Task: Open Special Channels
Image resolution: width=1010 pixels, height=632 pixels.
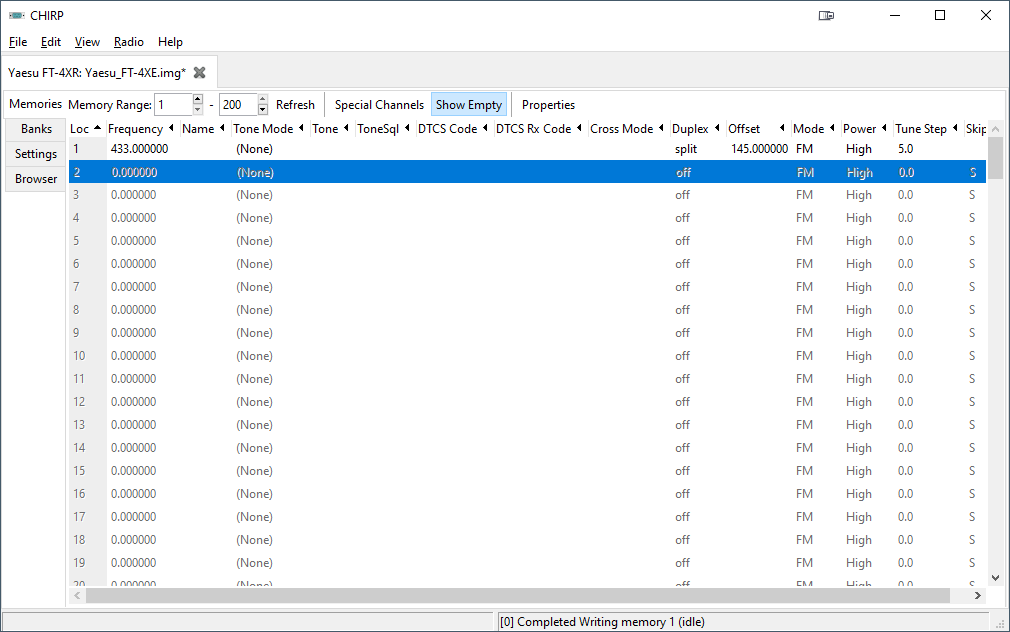Action: 379,104
